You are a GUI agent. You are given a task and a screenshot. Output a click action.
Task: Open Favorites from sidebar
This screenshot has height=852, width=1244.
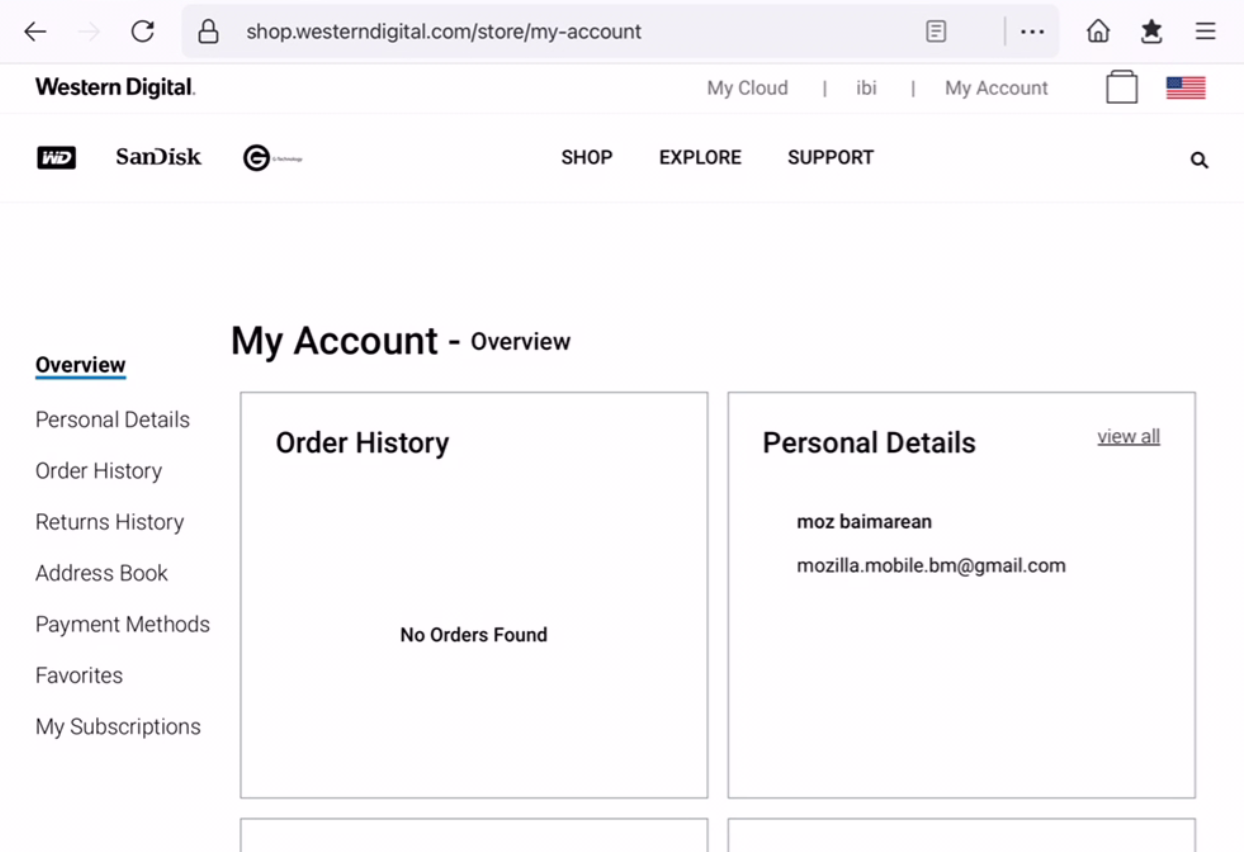point(79,675)
